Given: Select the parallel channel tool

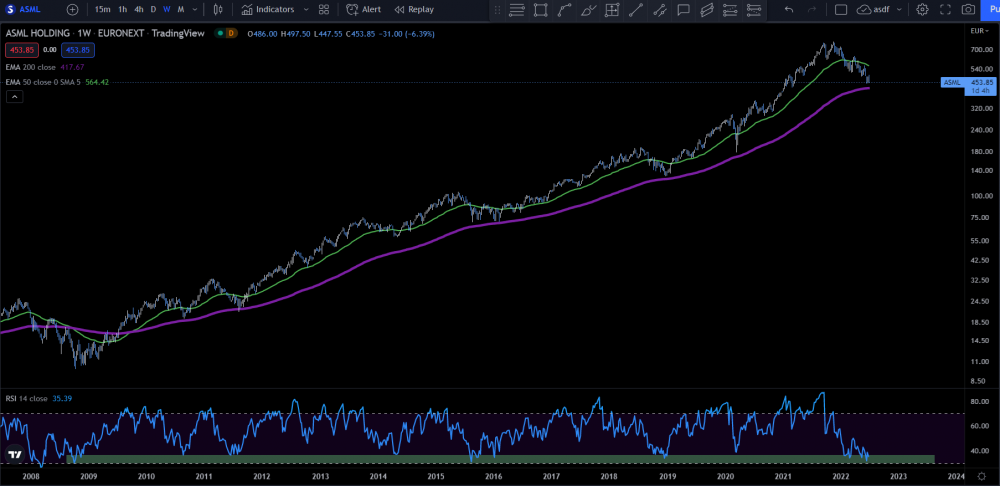Looking at the screenshot, I should tap(707, 10).
